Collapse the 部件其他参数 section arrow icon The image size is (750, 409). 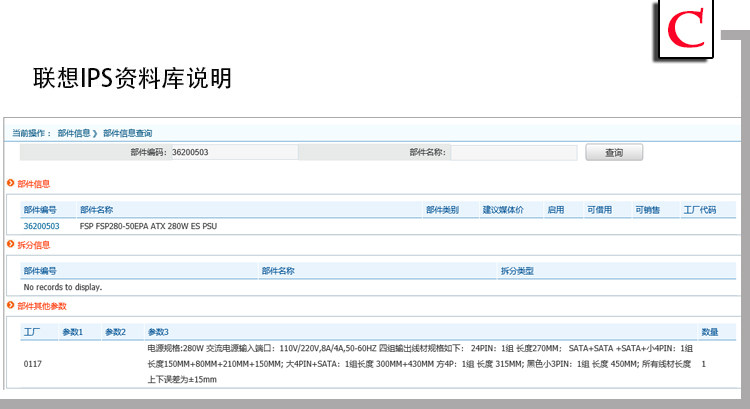11,305
